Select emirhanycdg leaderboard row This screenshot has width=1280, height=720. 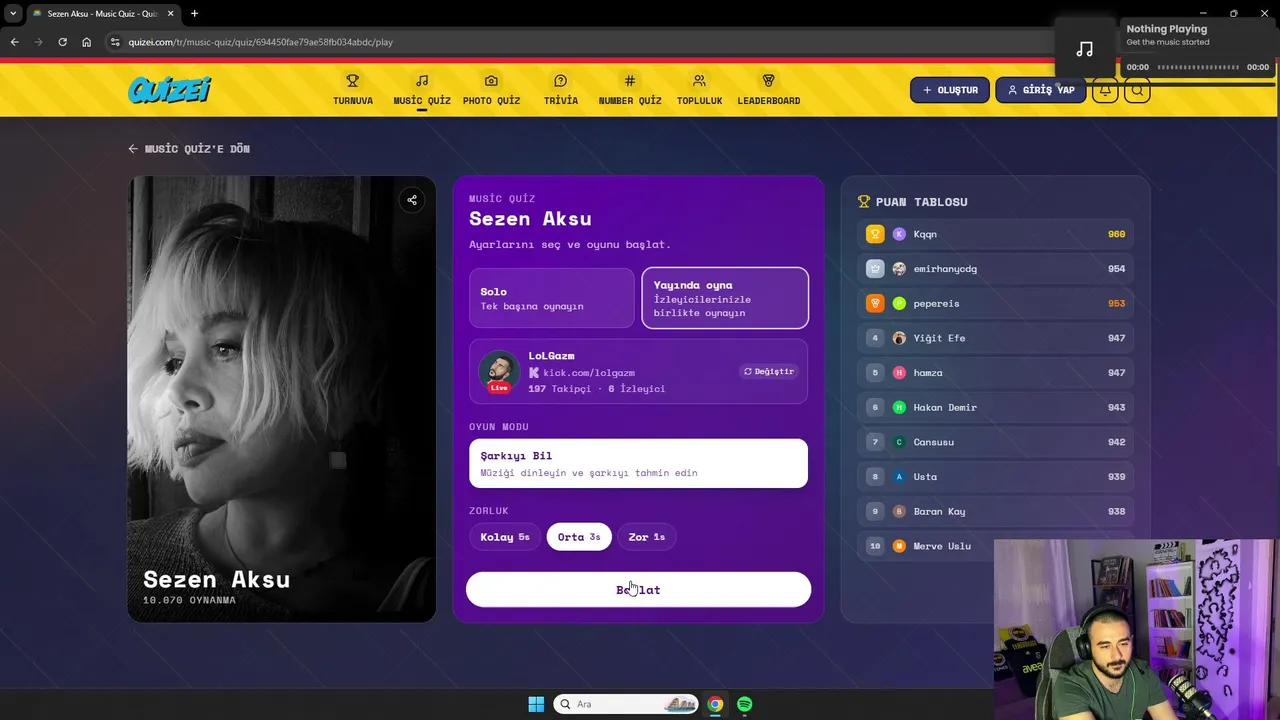click(x=996, y=269)
